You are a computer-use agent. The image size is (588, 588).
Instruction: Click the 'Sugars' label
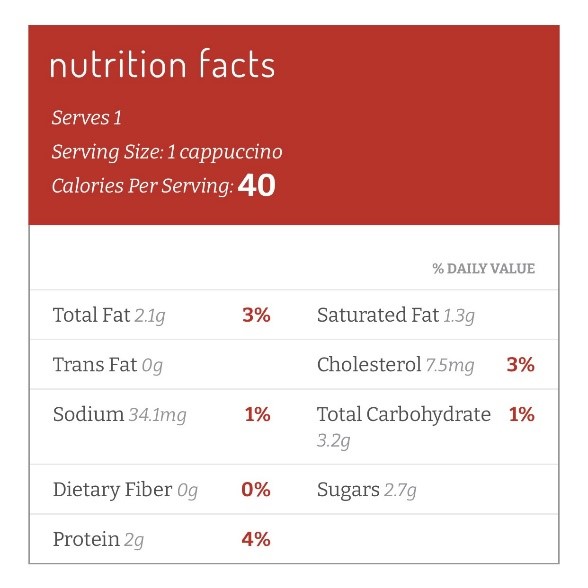click(x=348, y=490)
